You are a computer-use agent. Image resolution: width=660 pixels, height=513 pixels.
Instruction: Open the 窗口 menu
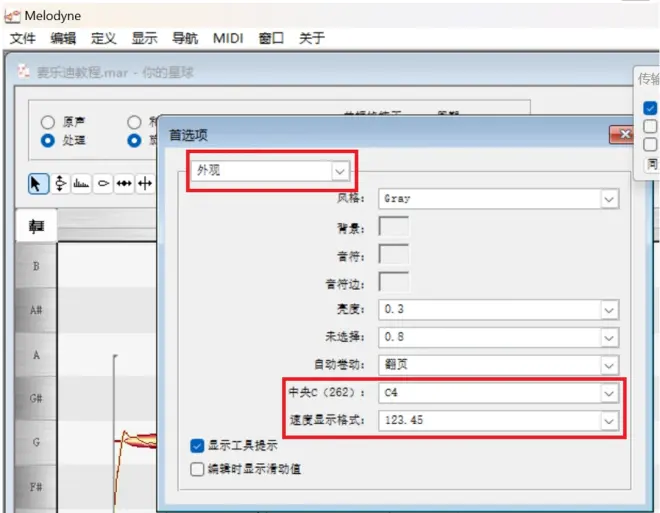click(x=271, y=38)
